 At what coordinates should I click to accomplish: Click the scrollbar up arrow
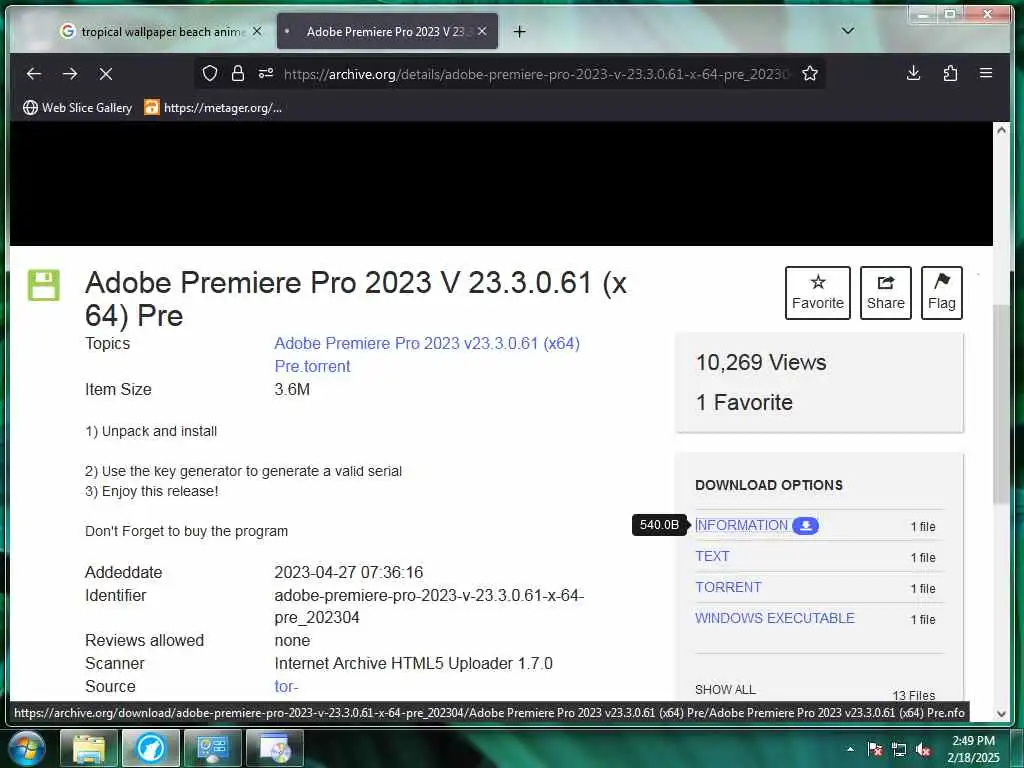click(1001, 130)
